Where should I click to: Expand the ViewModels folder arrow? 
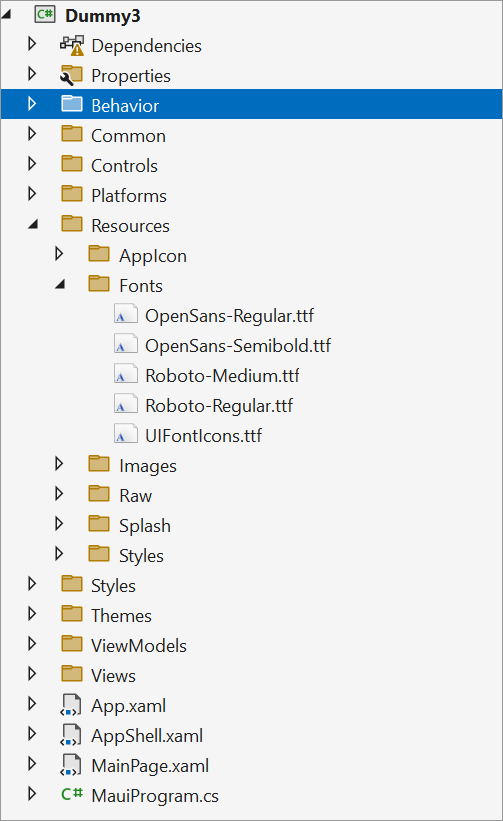32,644
